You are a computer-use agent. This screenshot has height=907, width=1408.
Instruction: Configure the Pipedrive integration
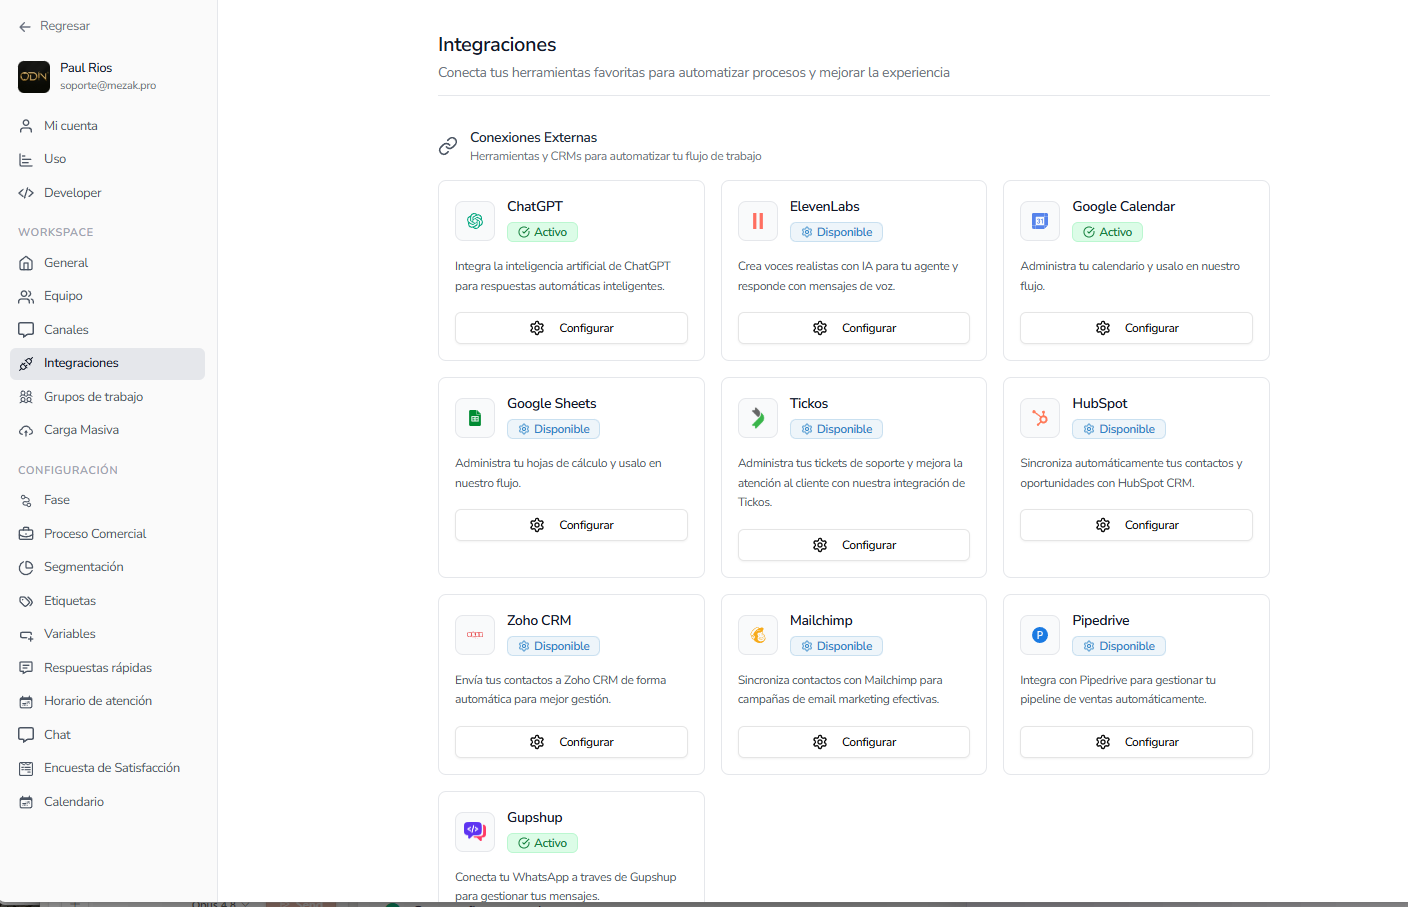click(1136, 742)
